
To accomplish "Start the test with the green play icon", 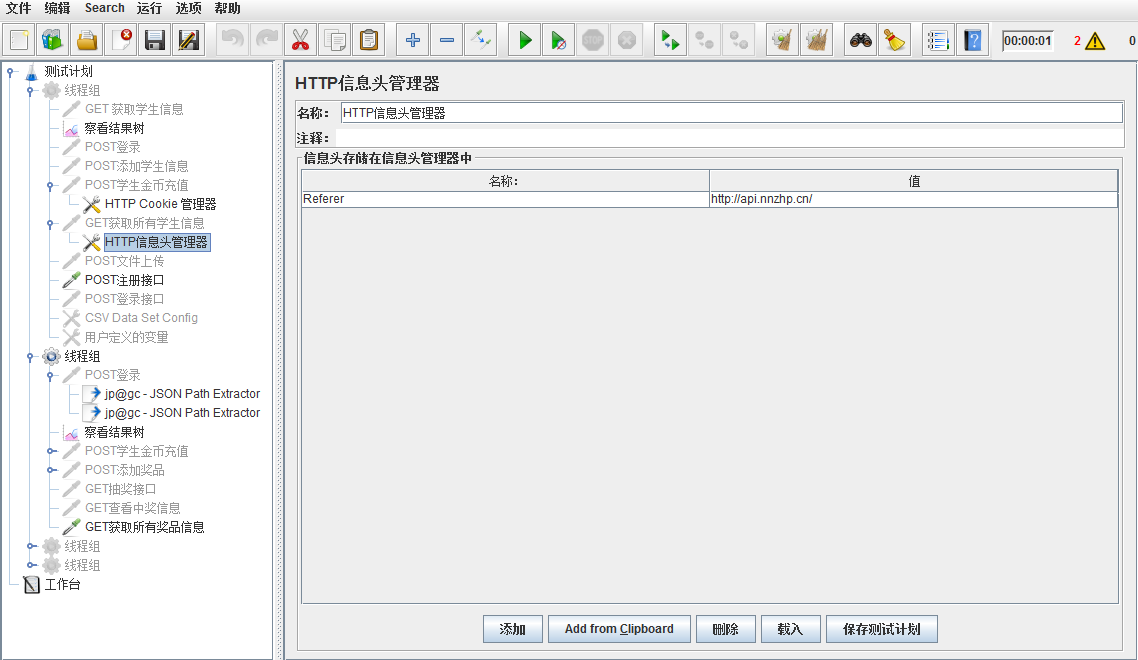I will click(x=524, y=40).
